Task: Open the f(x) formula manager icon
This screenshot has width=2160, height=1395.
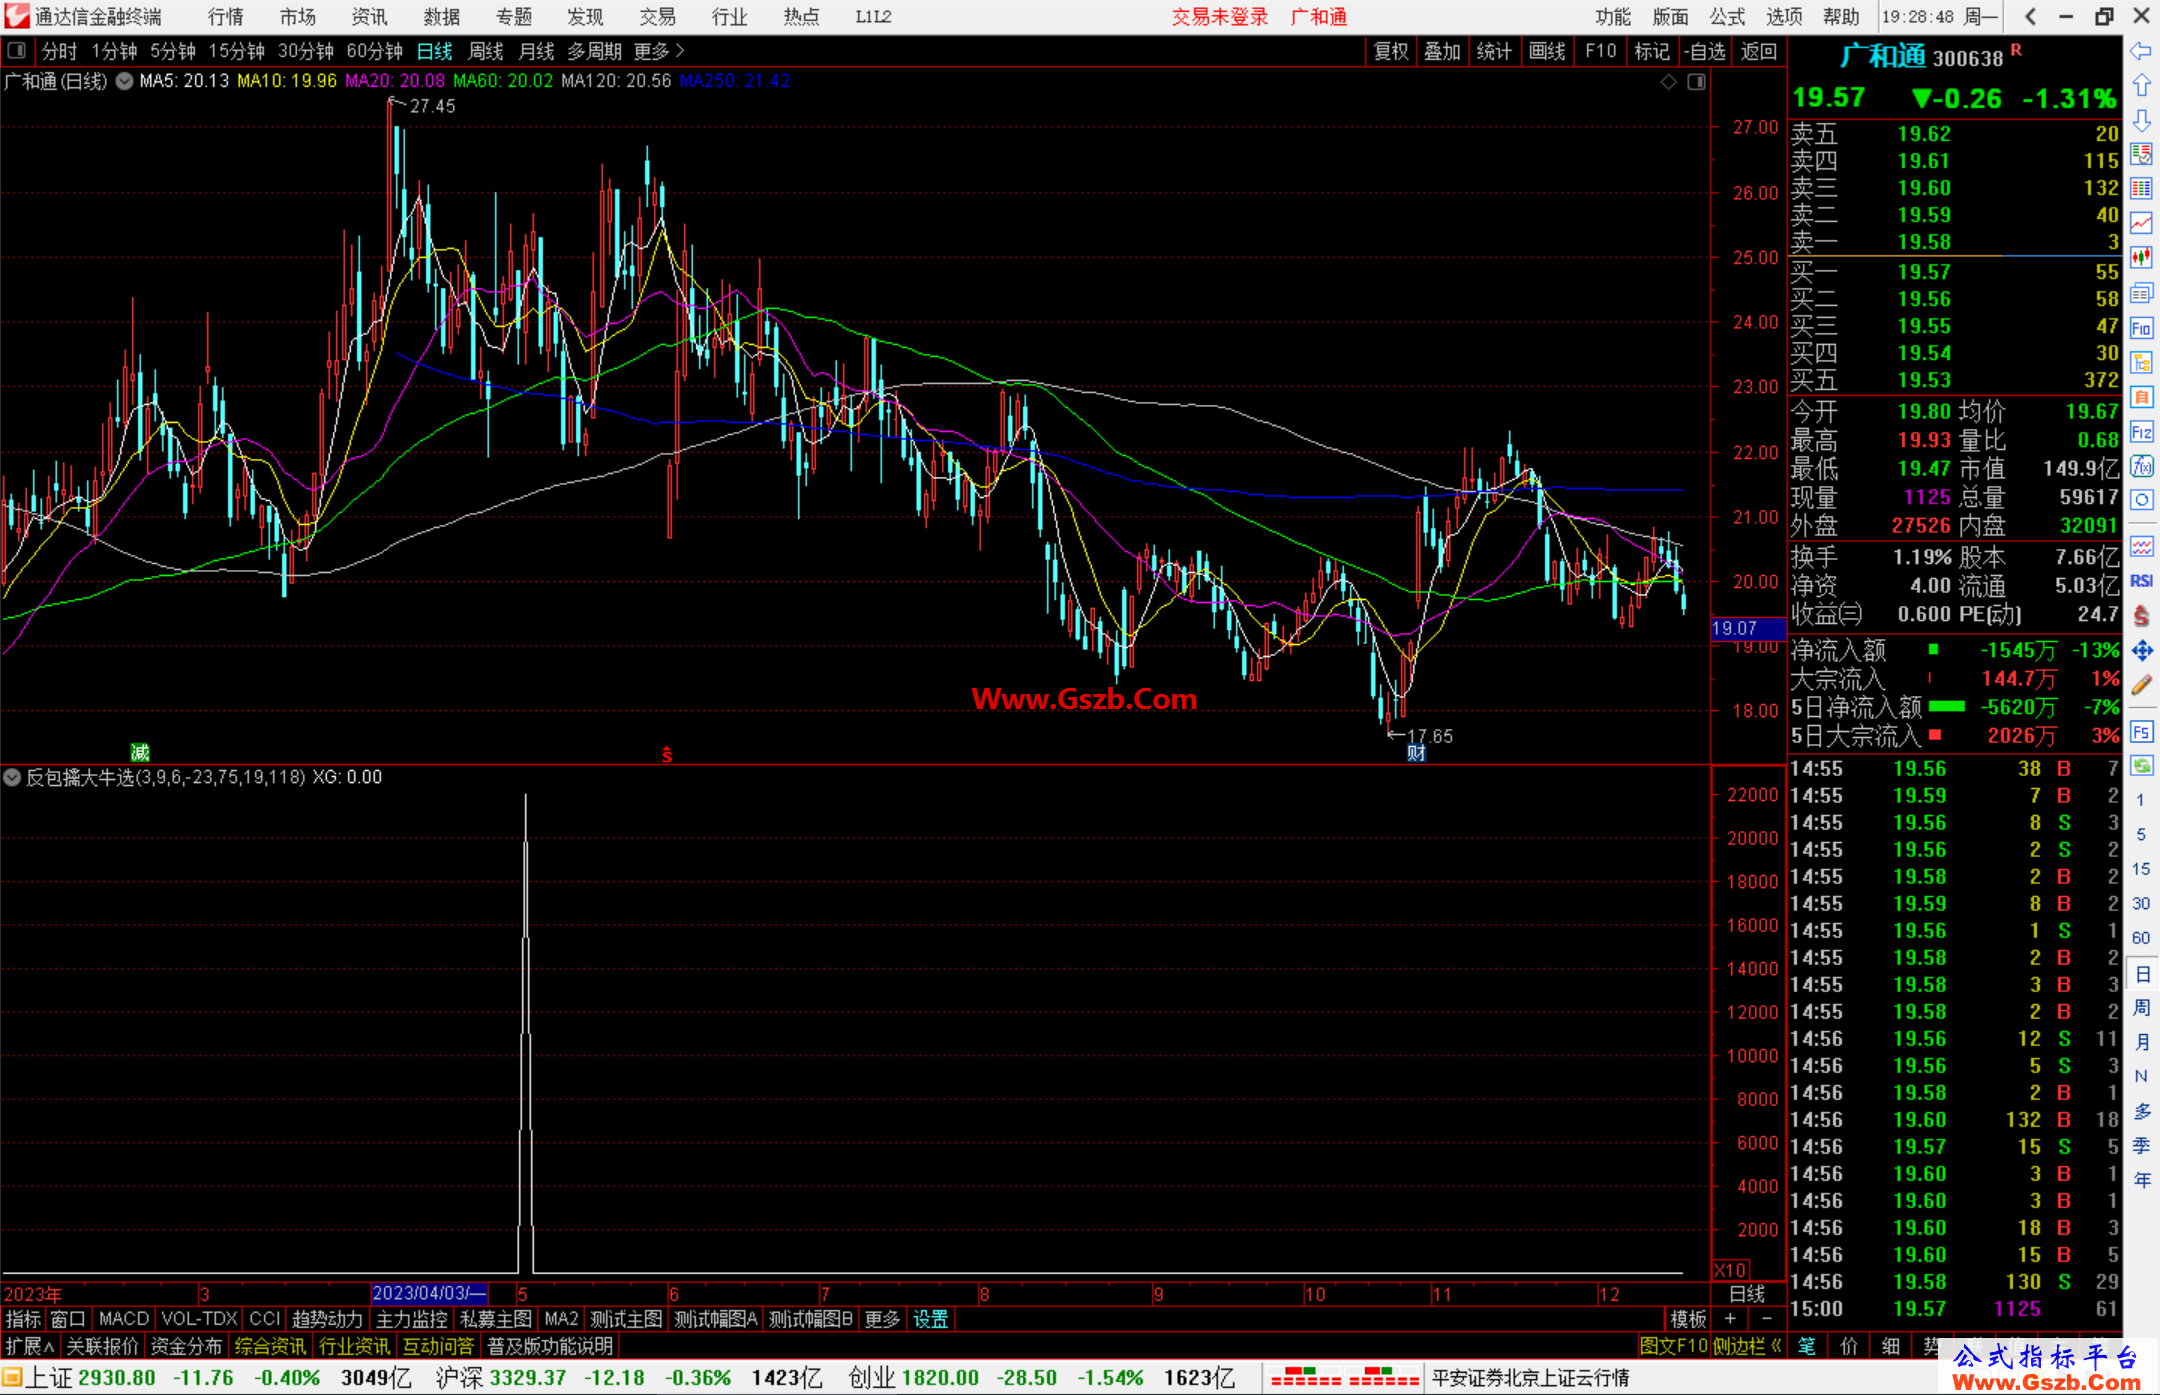Action: tap(2141, 466)
